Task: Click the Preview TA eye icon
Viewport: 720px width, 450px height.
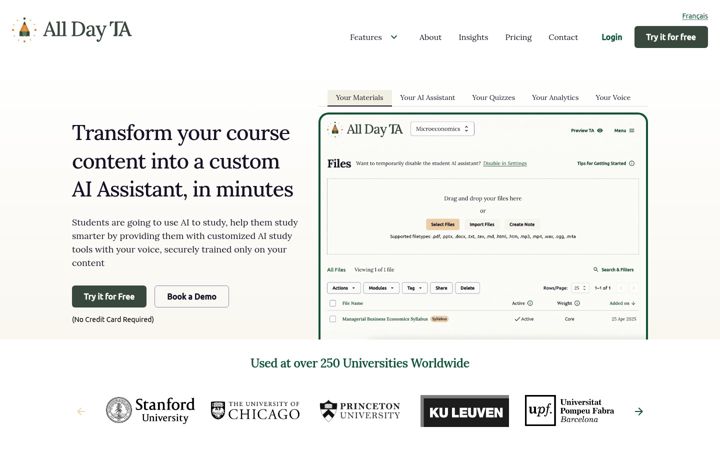Action: (x=600, y=130)
